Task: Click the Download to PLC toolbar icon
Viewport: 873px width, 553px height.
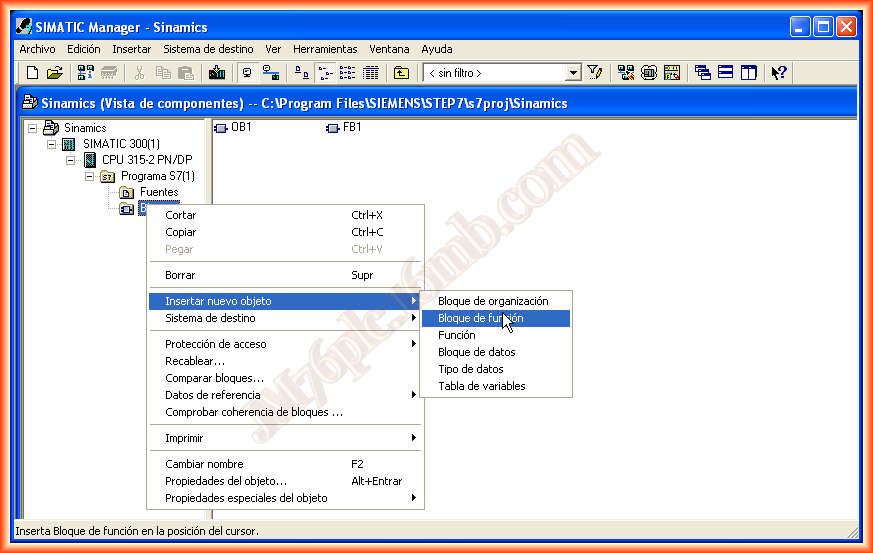Action: [217, 73]
